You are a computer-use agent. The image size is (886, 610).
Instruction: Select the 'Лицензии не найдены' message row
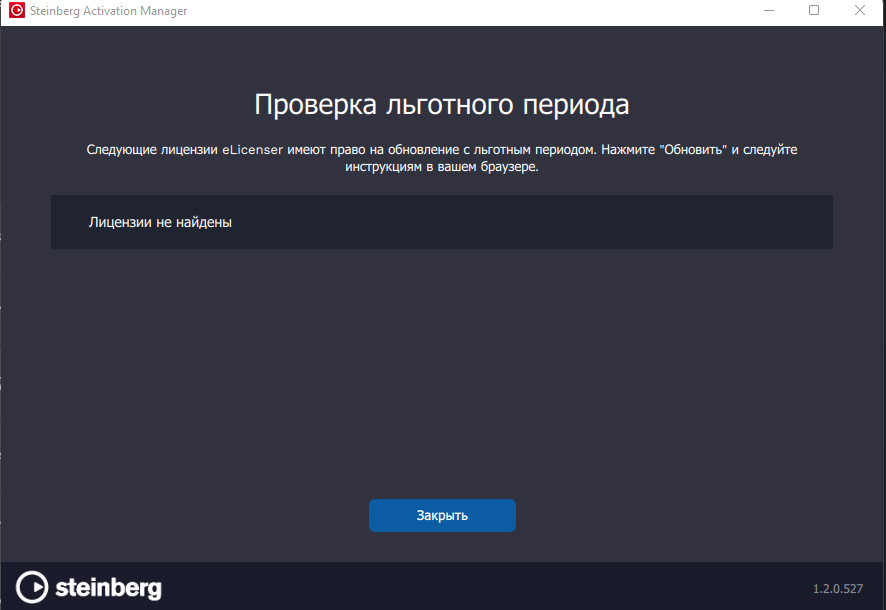point(442,222)
